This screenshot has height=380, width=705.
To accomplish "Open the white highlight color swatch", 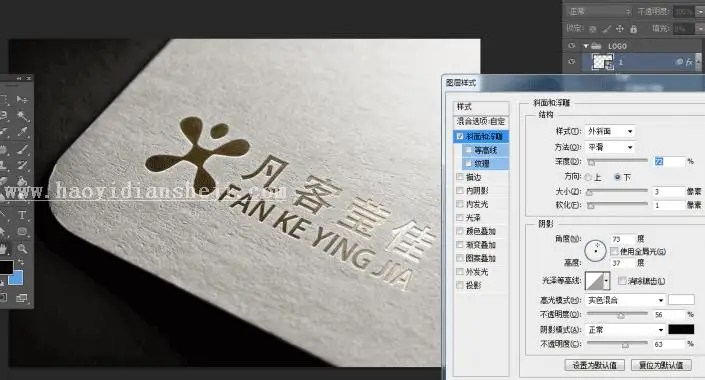I will (x=681, y=300).
